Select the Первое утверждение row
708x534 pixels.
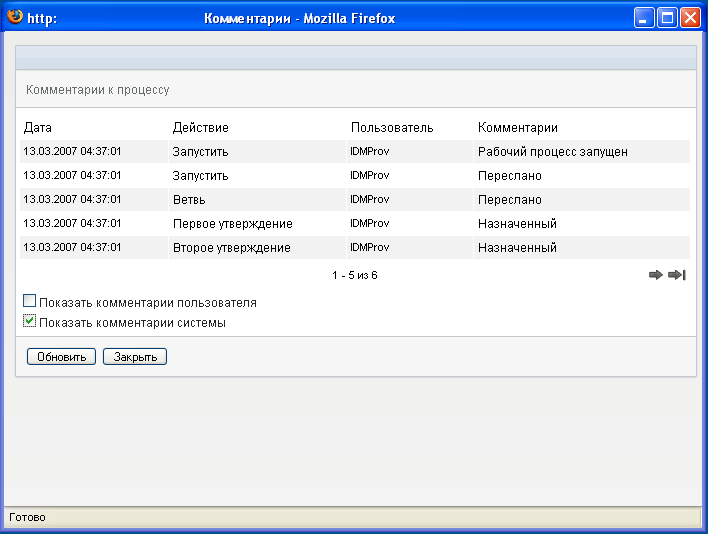[x=232, y=223]
